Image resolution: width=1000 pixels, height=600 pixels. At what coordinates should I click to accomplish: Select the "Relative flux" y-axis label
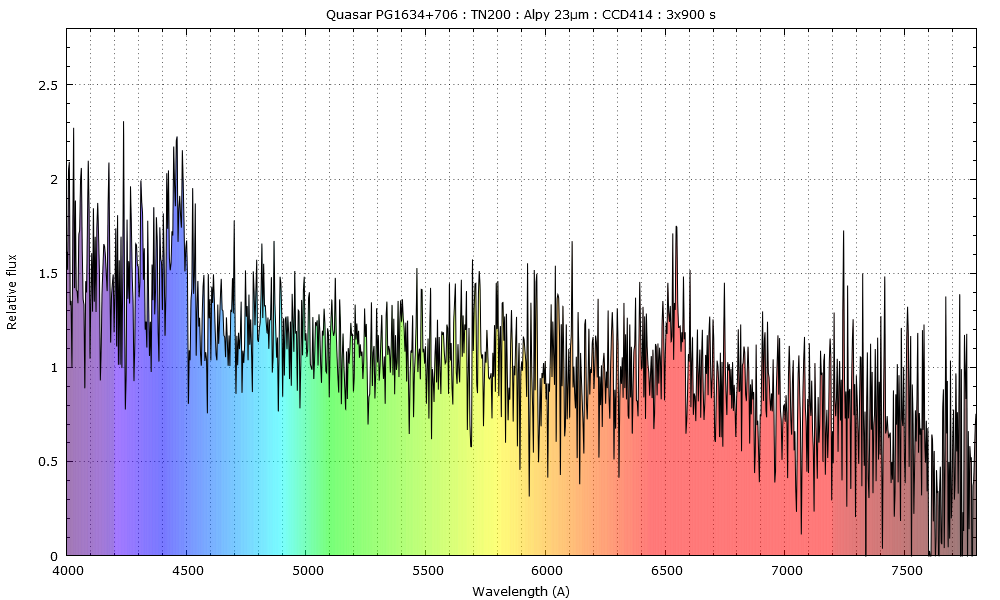pos(13,292)
